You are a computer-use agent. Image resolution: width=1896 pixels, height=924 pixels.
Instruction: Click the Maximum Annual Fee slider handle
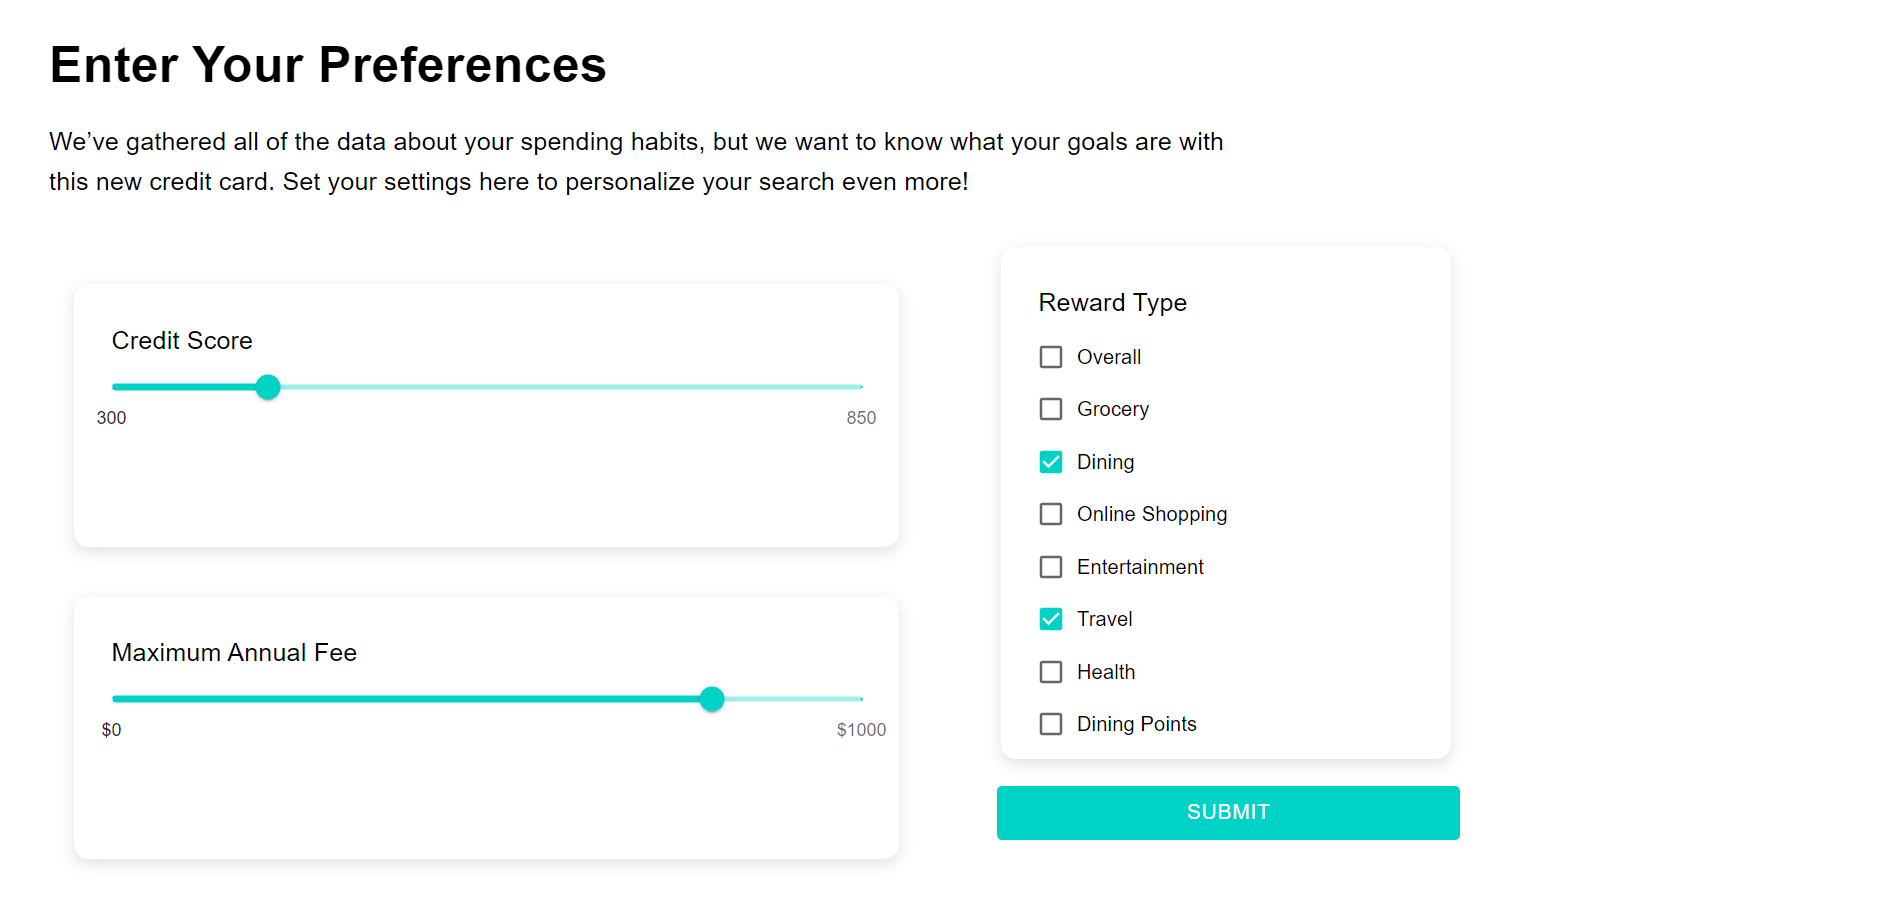pyautogui.click(x=712, y=699)
